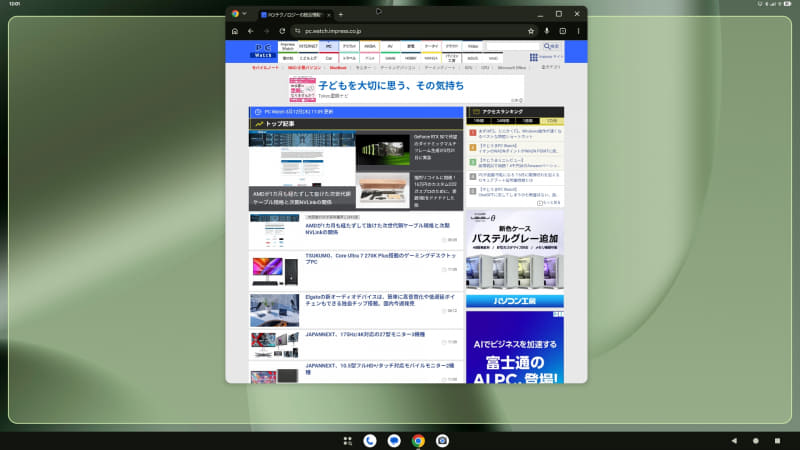Select the GAME site tab
Viewport: 800px width, 450px height.
[390, 58]
